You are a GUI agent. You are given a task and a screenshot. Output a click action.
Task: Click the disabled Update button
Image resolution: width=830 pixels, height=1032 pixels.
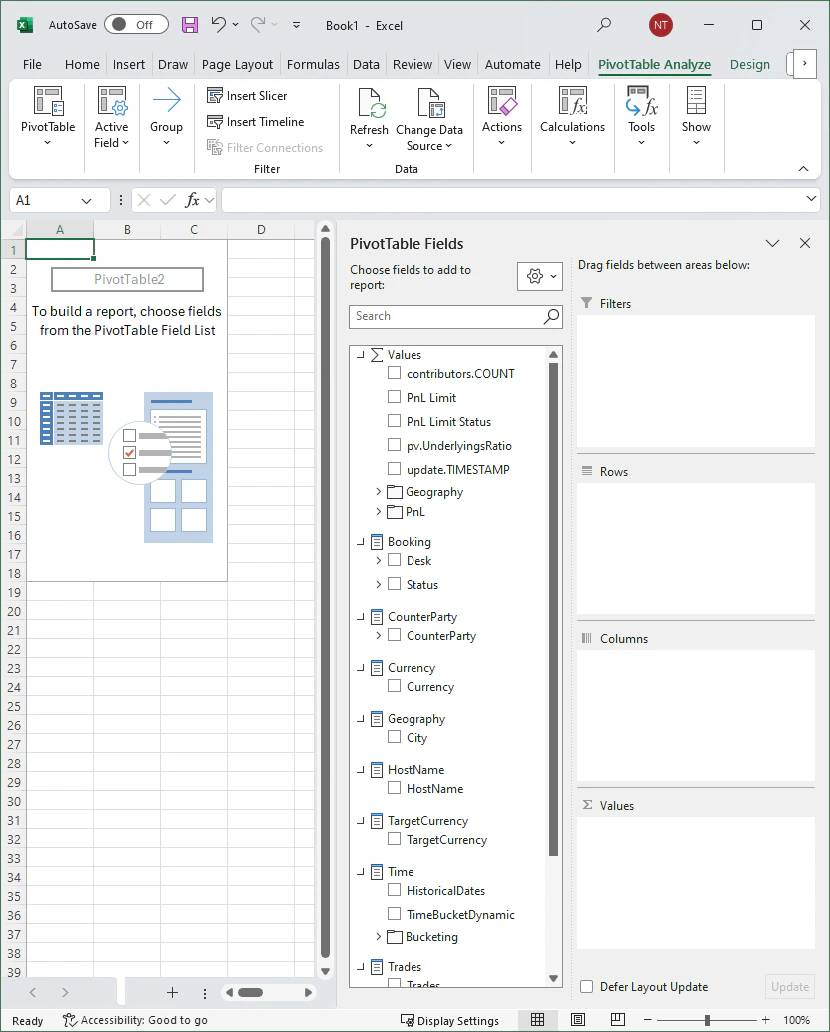[x=790, y=987]
